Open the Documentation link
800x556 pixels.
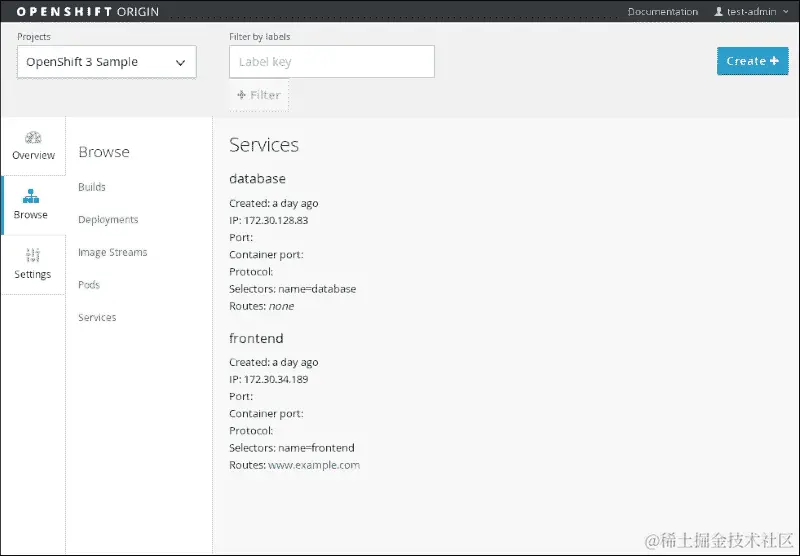662,11
